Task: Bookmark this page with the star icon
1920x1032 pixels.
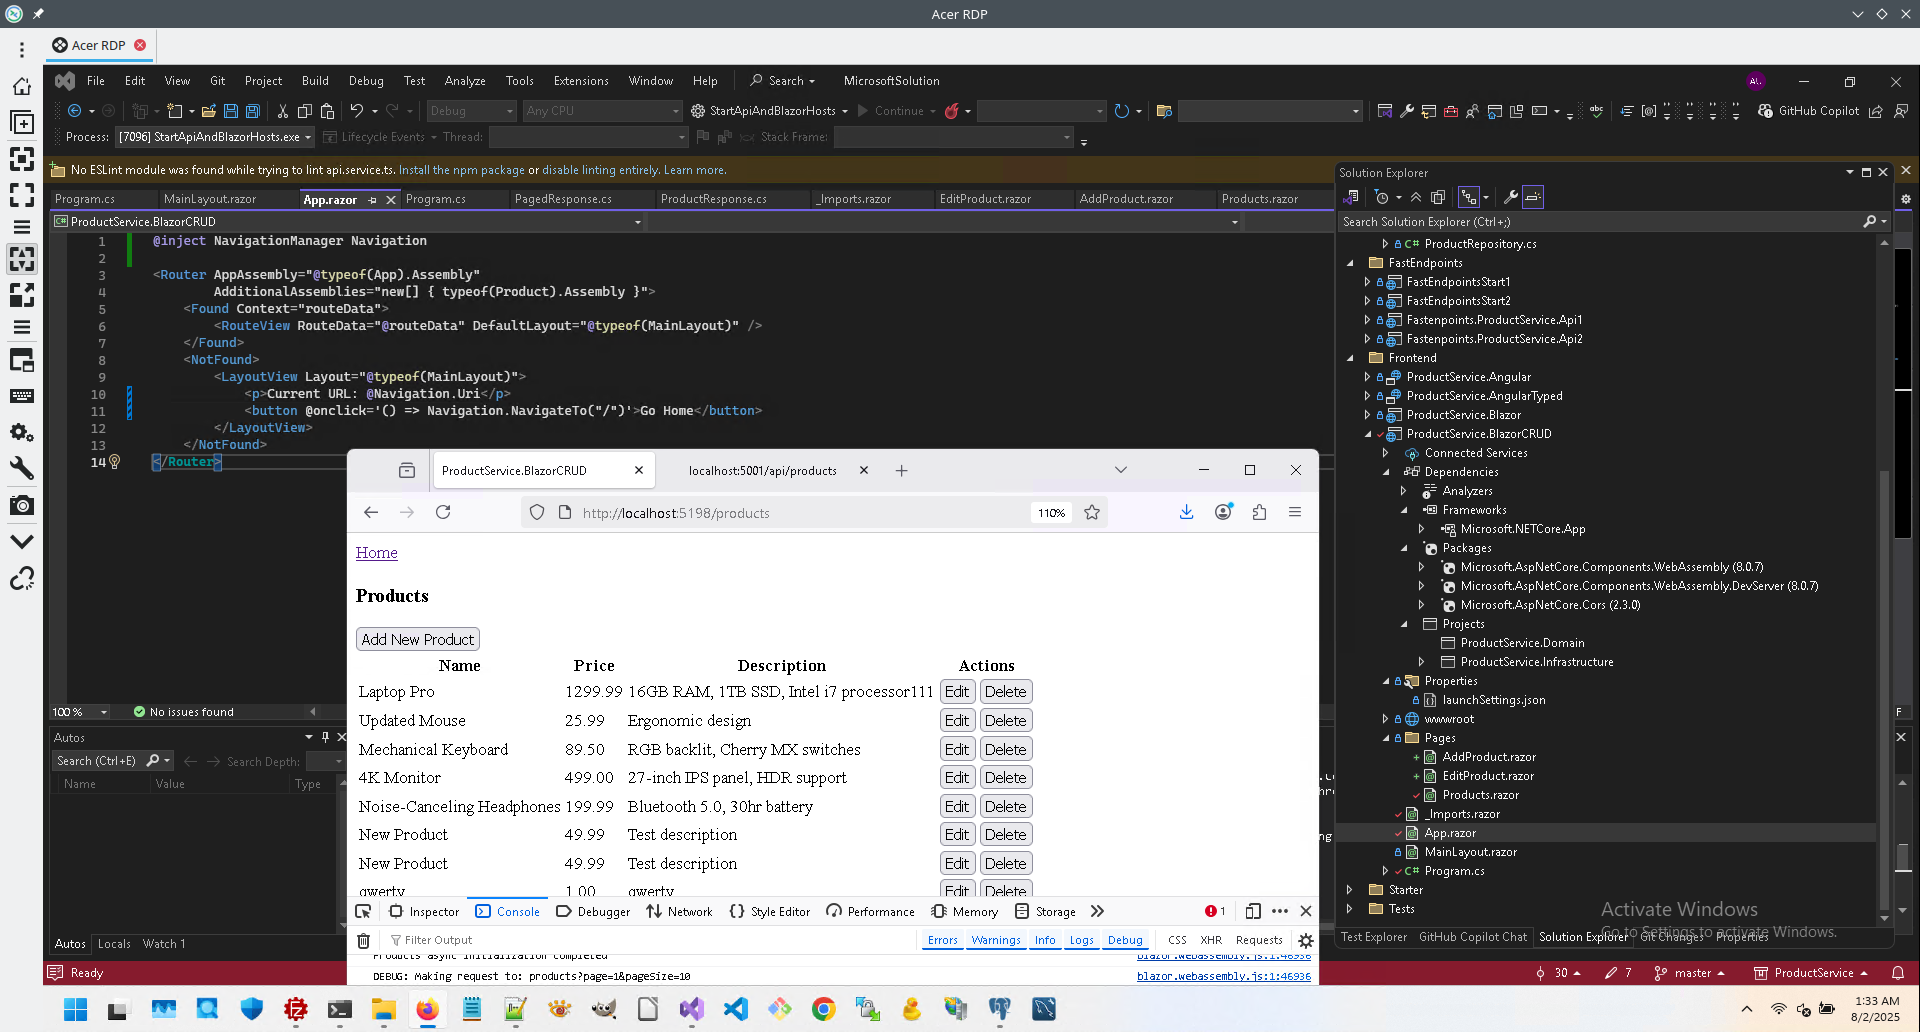Action: pyautogui.click(x=1092, y=512)
